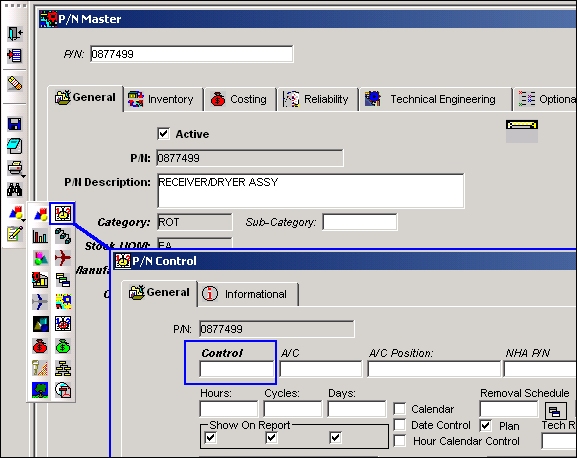Open the Optional tab in P/N Master
This screenshot has width=577, height=458.
coord(546,99)
